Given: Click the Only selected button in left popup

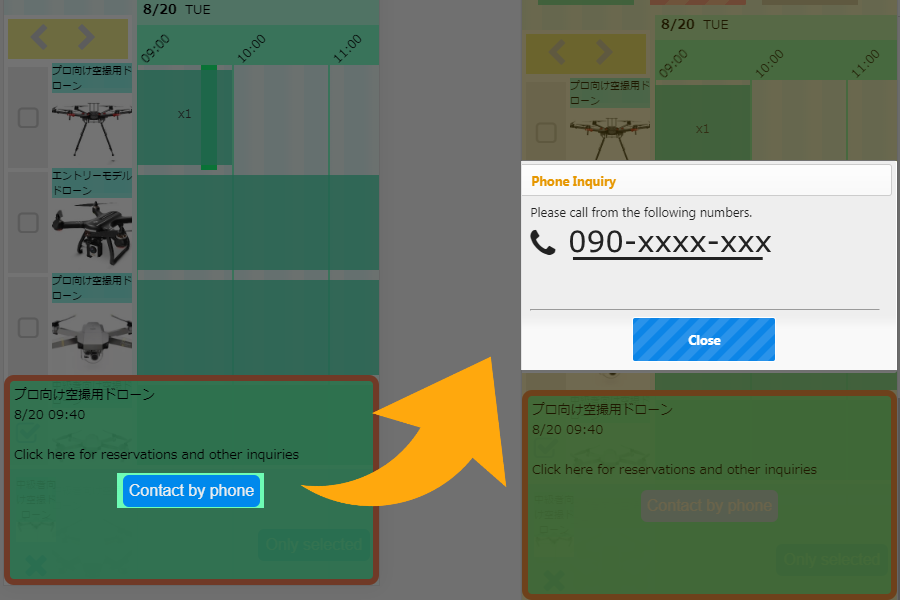Looking at the screenshot, I should tap(314, 545).
